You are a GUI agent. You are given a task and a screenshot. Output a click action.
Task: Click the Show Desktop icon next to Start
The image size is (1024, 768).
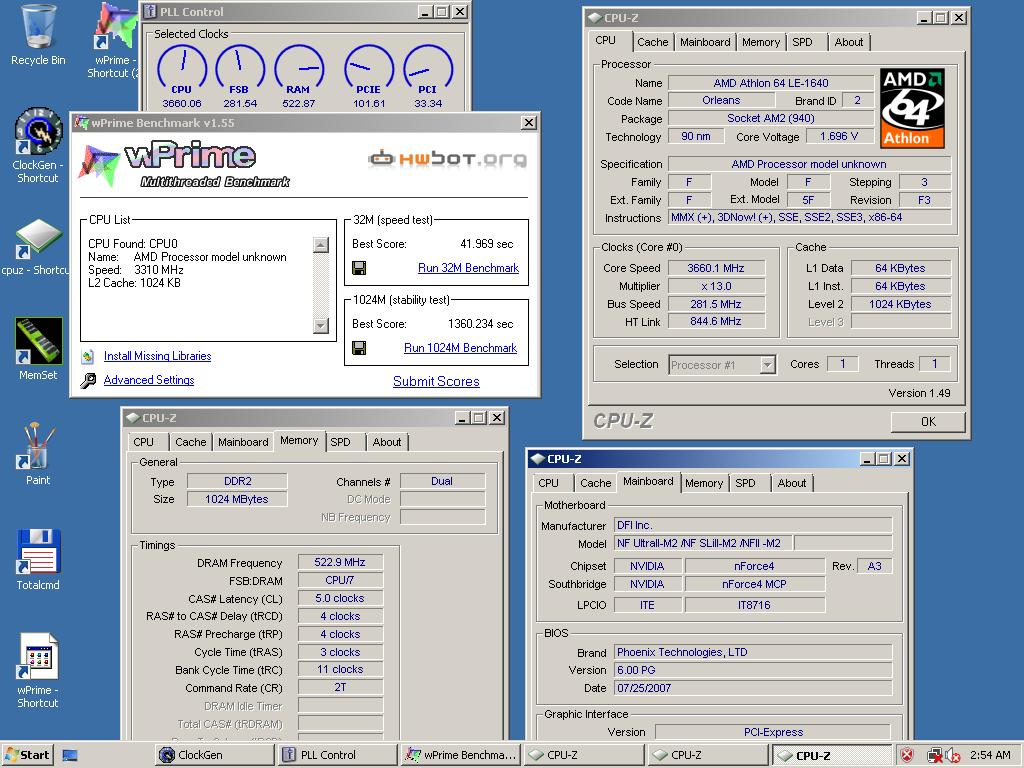point(70,756)
